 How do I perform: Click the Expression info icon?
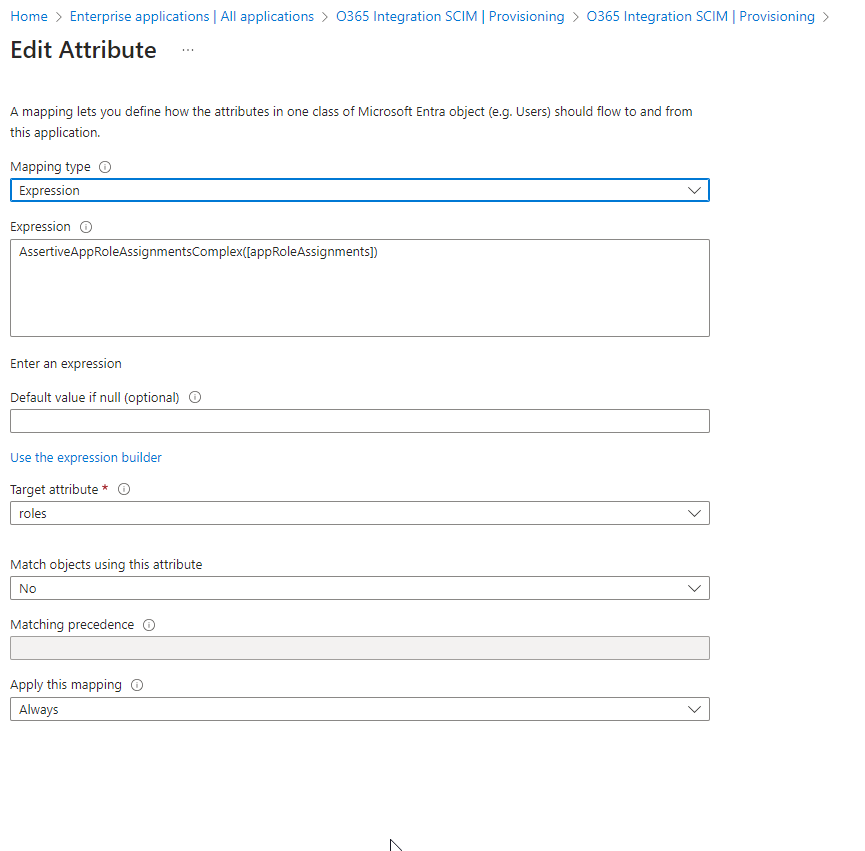[86, 227]
